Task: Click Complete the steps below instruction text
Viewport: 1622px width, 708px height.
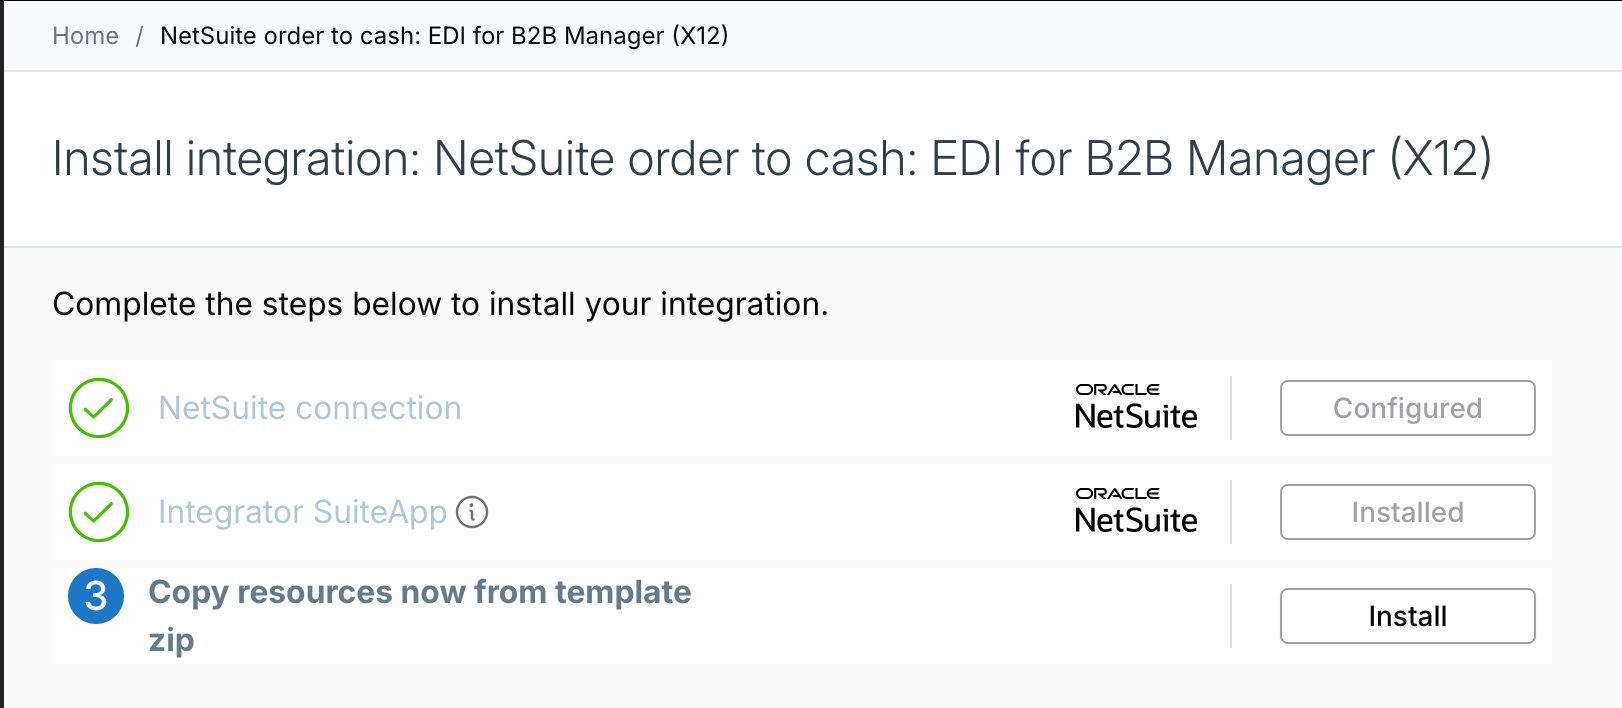Action: tap(440, 304)
